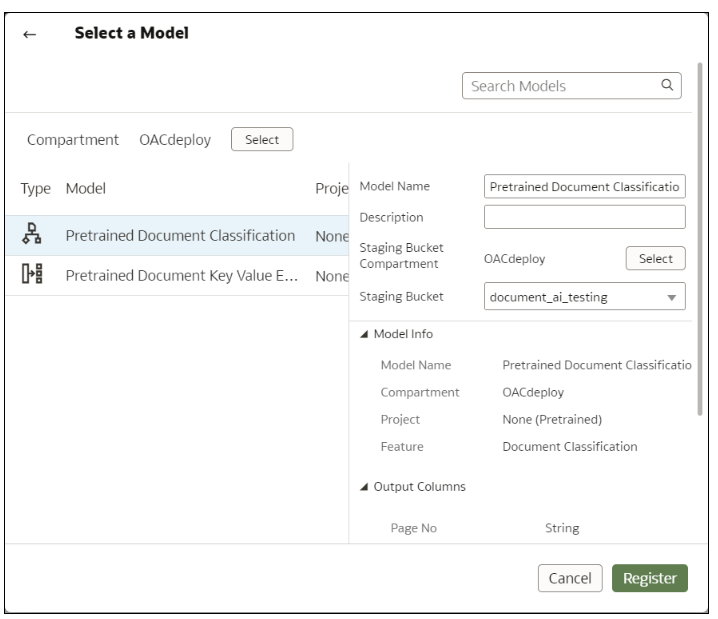The image size is (718, 619).
Task: Click the search magnifier icon
Action: click(666, 86)
